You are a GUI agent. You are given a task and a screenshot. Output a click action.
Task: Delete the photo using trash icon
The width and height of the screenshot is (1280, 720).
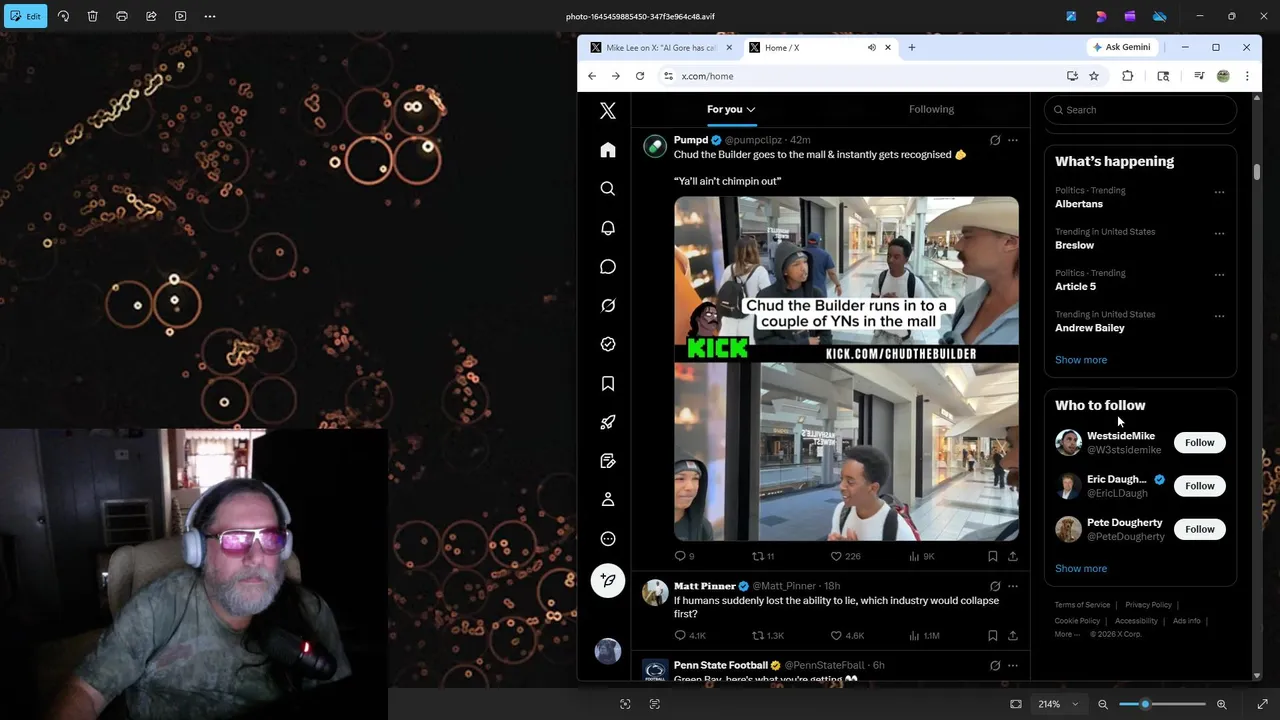pyautogui.click(x=92, y=16)
